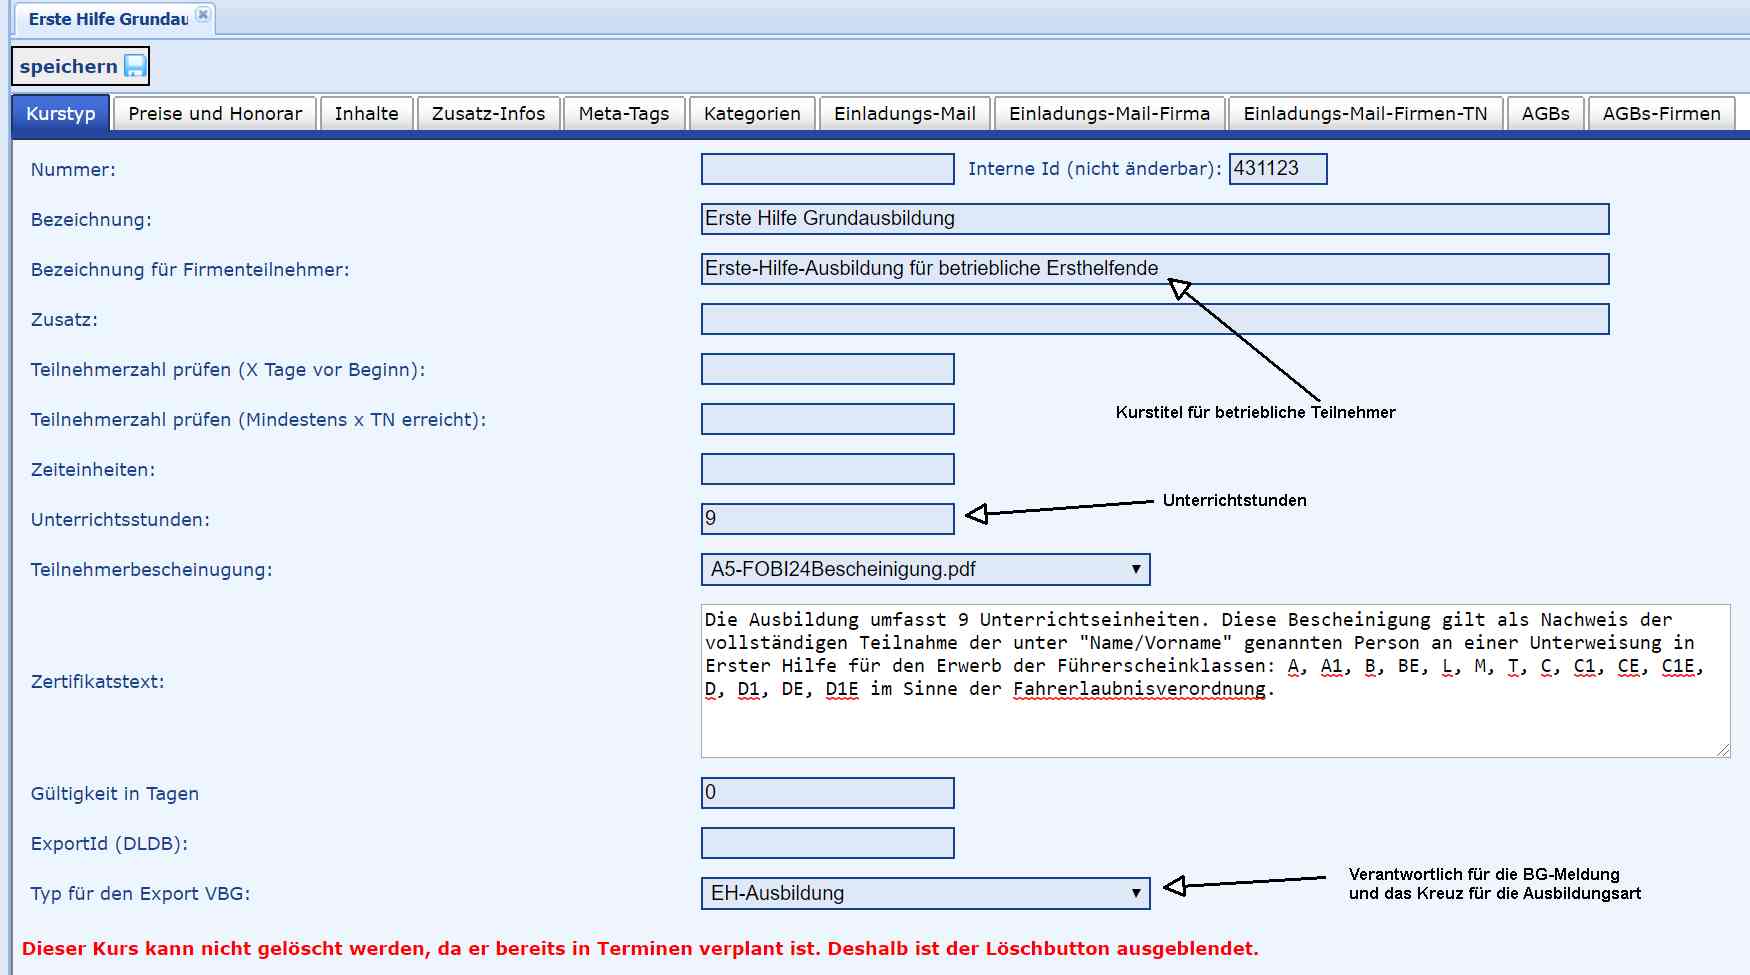Click the Gültigkeit in Tagen field
The height and width of the screenshot is (975, 1750).
click(x=827, y=793)
